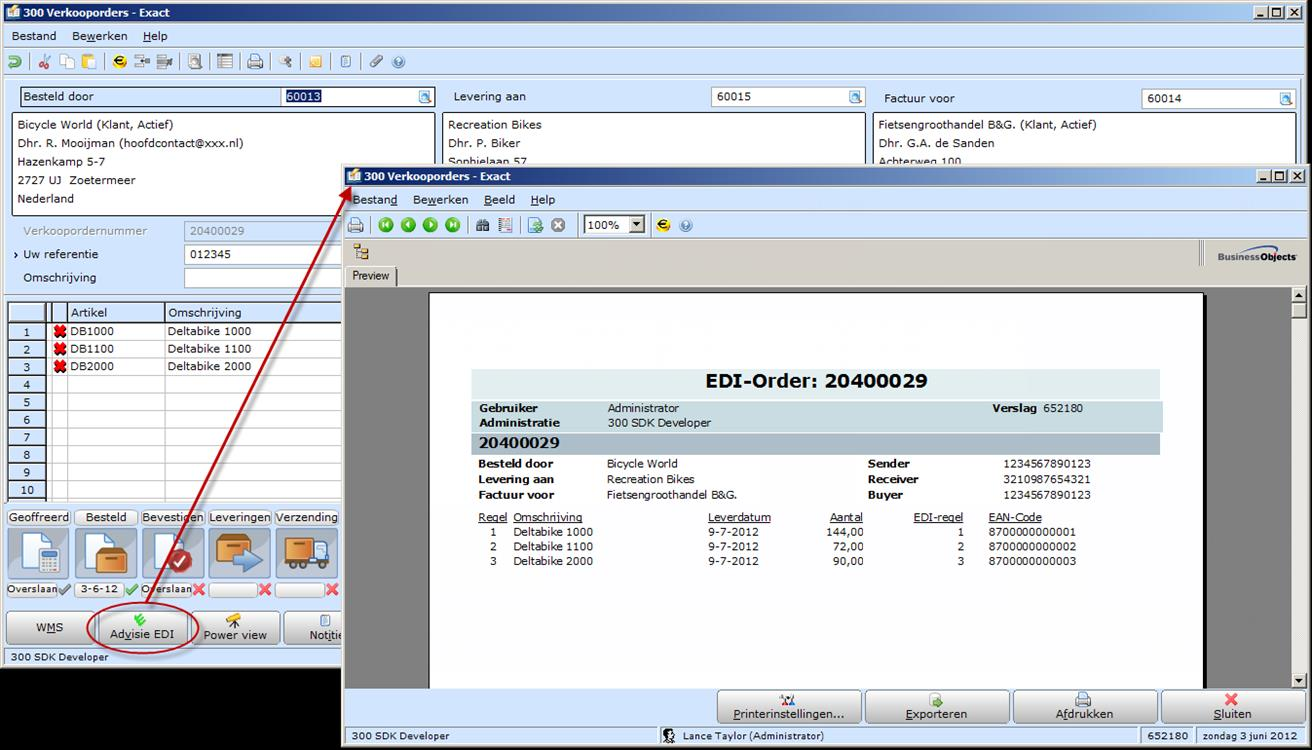This screenshot has height=750, width=1312.
Task: Select article row DB1100 in the order grid
Action: tap(175, 349)
